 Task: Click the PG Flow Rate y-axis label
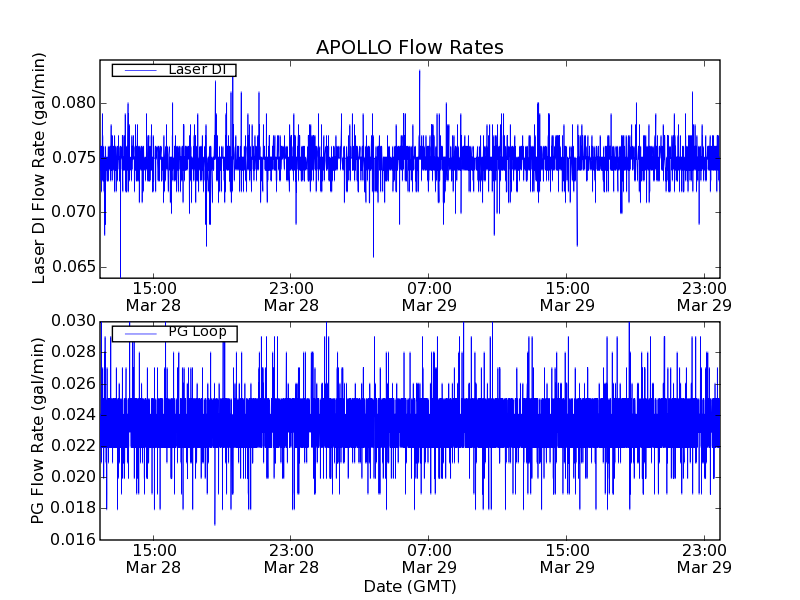tap(40, 430)
